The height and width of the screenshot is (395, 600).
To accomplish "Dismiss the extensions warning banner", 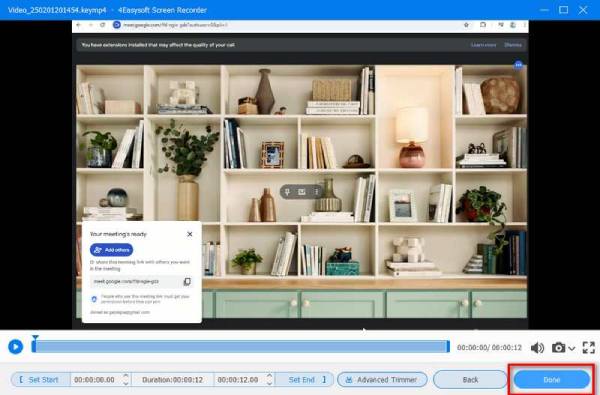I will pos(513,45).
